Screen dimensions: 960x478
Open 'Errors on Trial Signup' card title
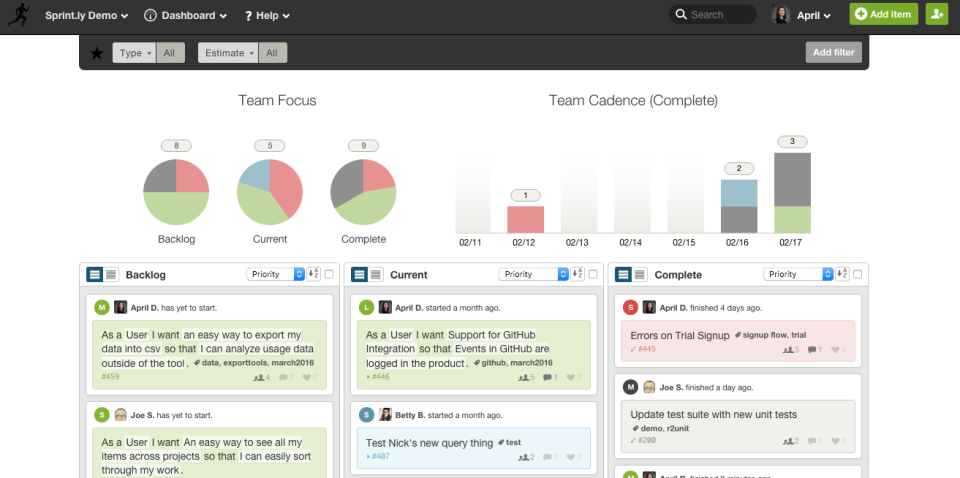(x=680, y=335)
